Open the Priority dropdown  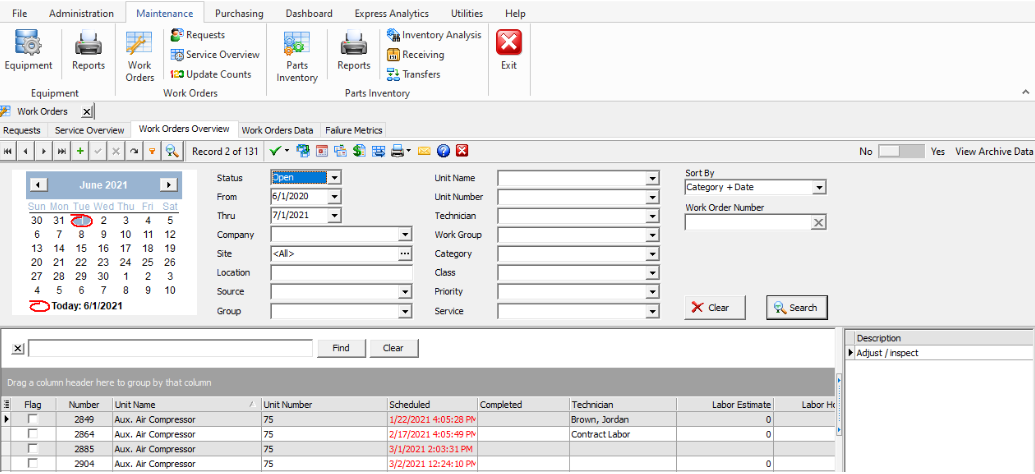[x=652, y=292]
